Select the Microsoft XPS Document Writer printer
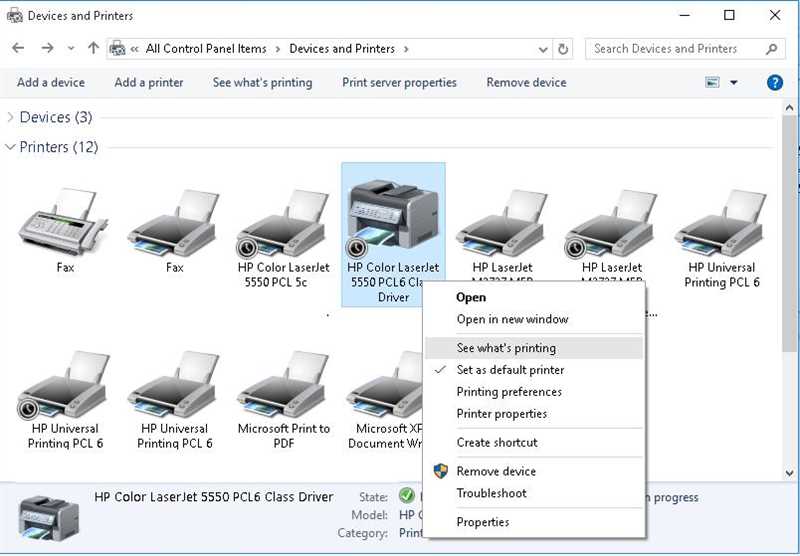Screen dimensions: 800x556 click(x=385, y=400)
